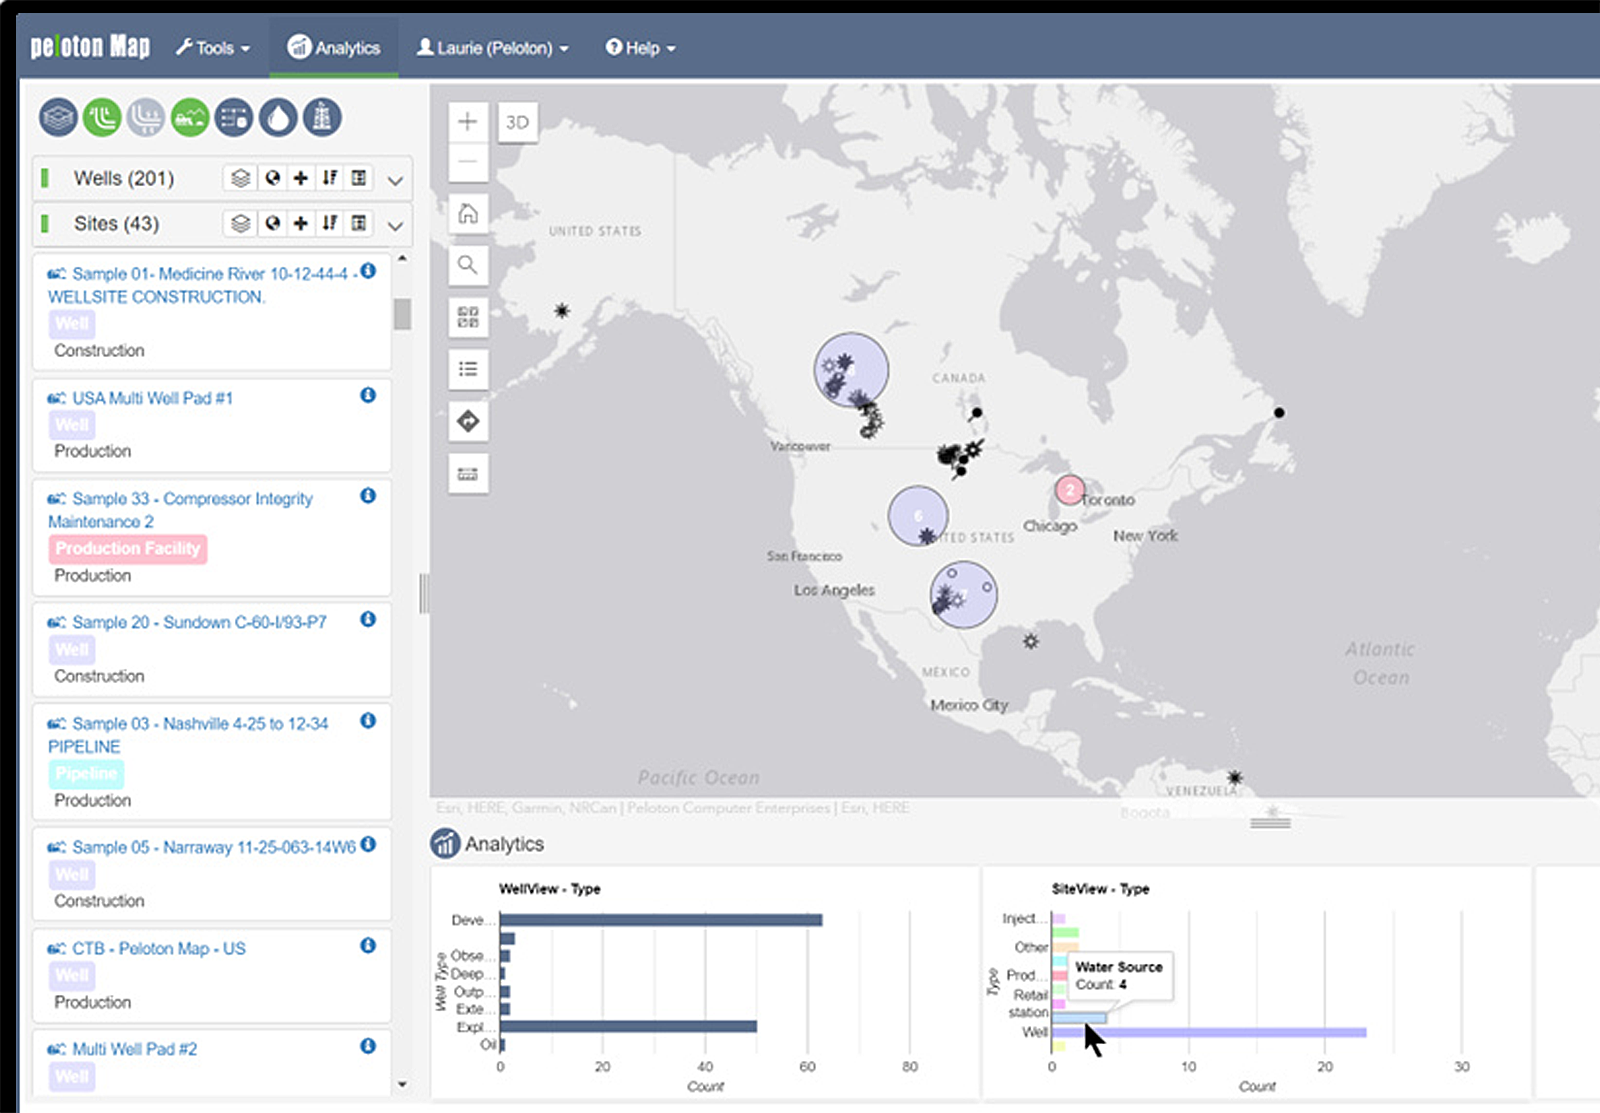Click the drilling rig round icon
Image resolution: width=1600 pixels, height=1113 pixels.
coord(322,118)
